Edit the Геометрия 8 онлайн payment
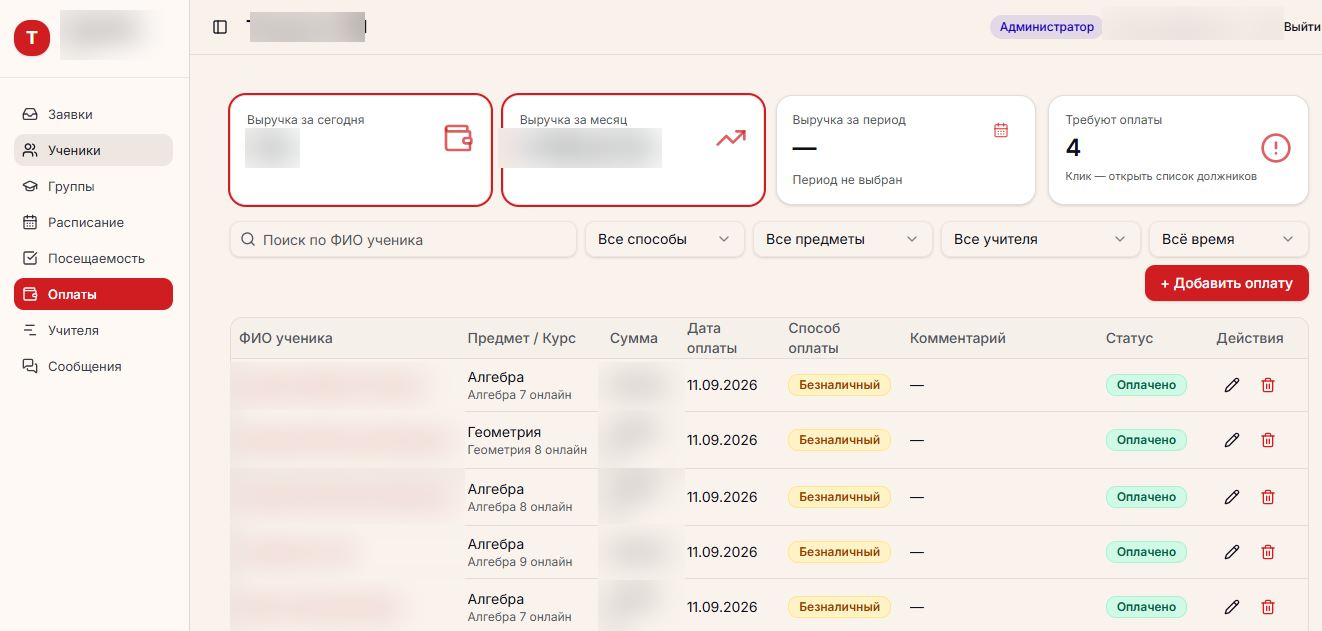The height and width of the screenshot is (631, 1322). (x=1232, y=440)
